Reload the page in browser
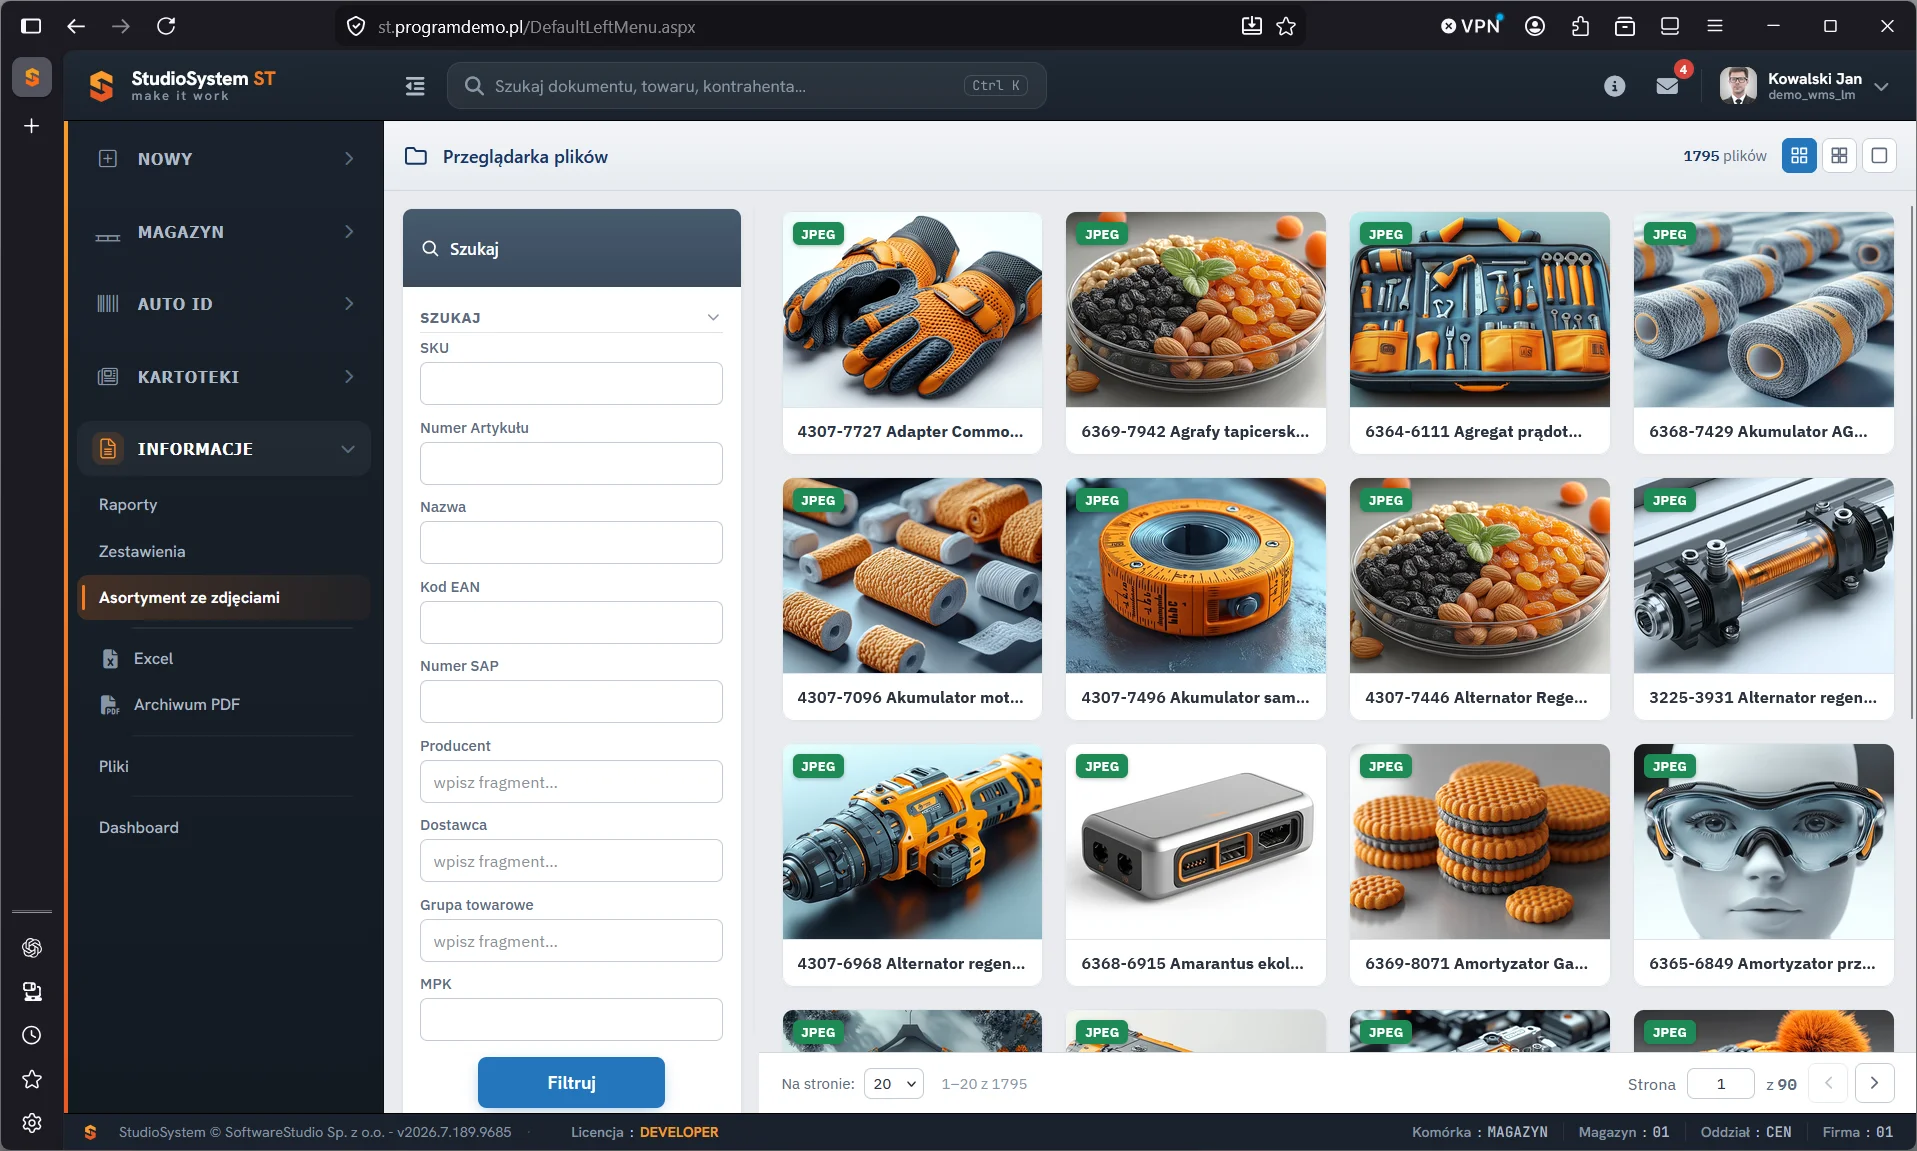Screen dimensions: 1917x1151 pos(166,26)
